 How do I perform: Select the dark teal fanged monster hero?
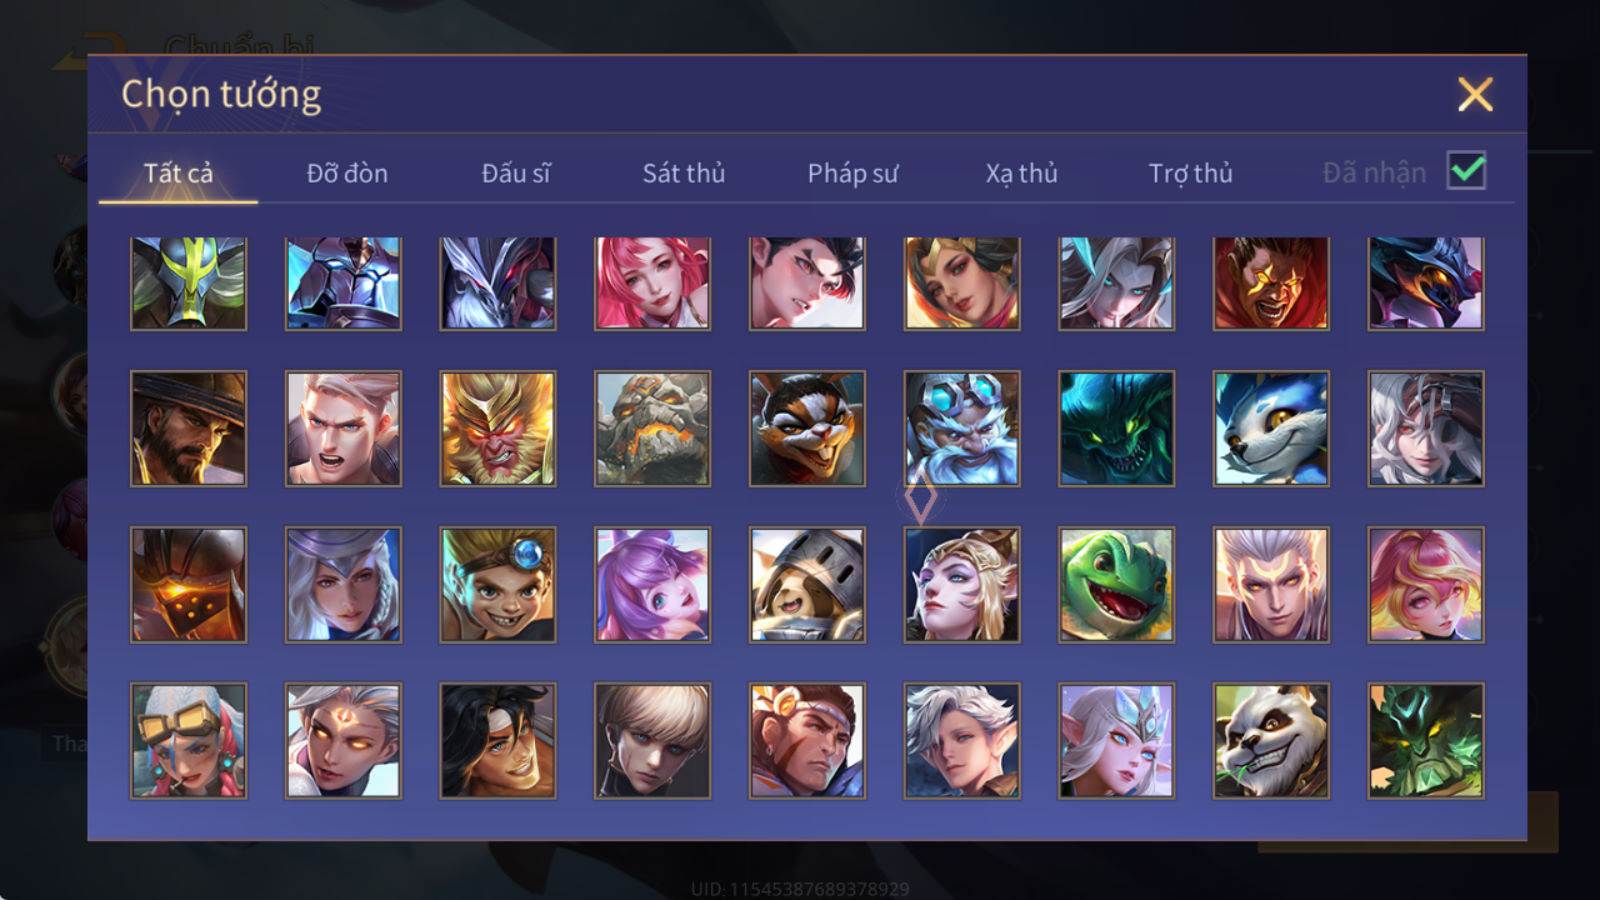pos(1116,429)
